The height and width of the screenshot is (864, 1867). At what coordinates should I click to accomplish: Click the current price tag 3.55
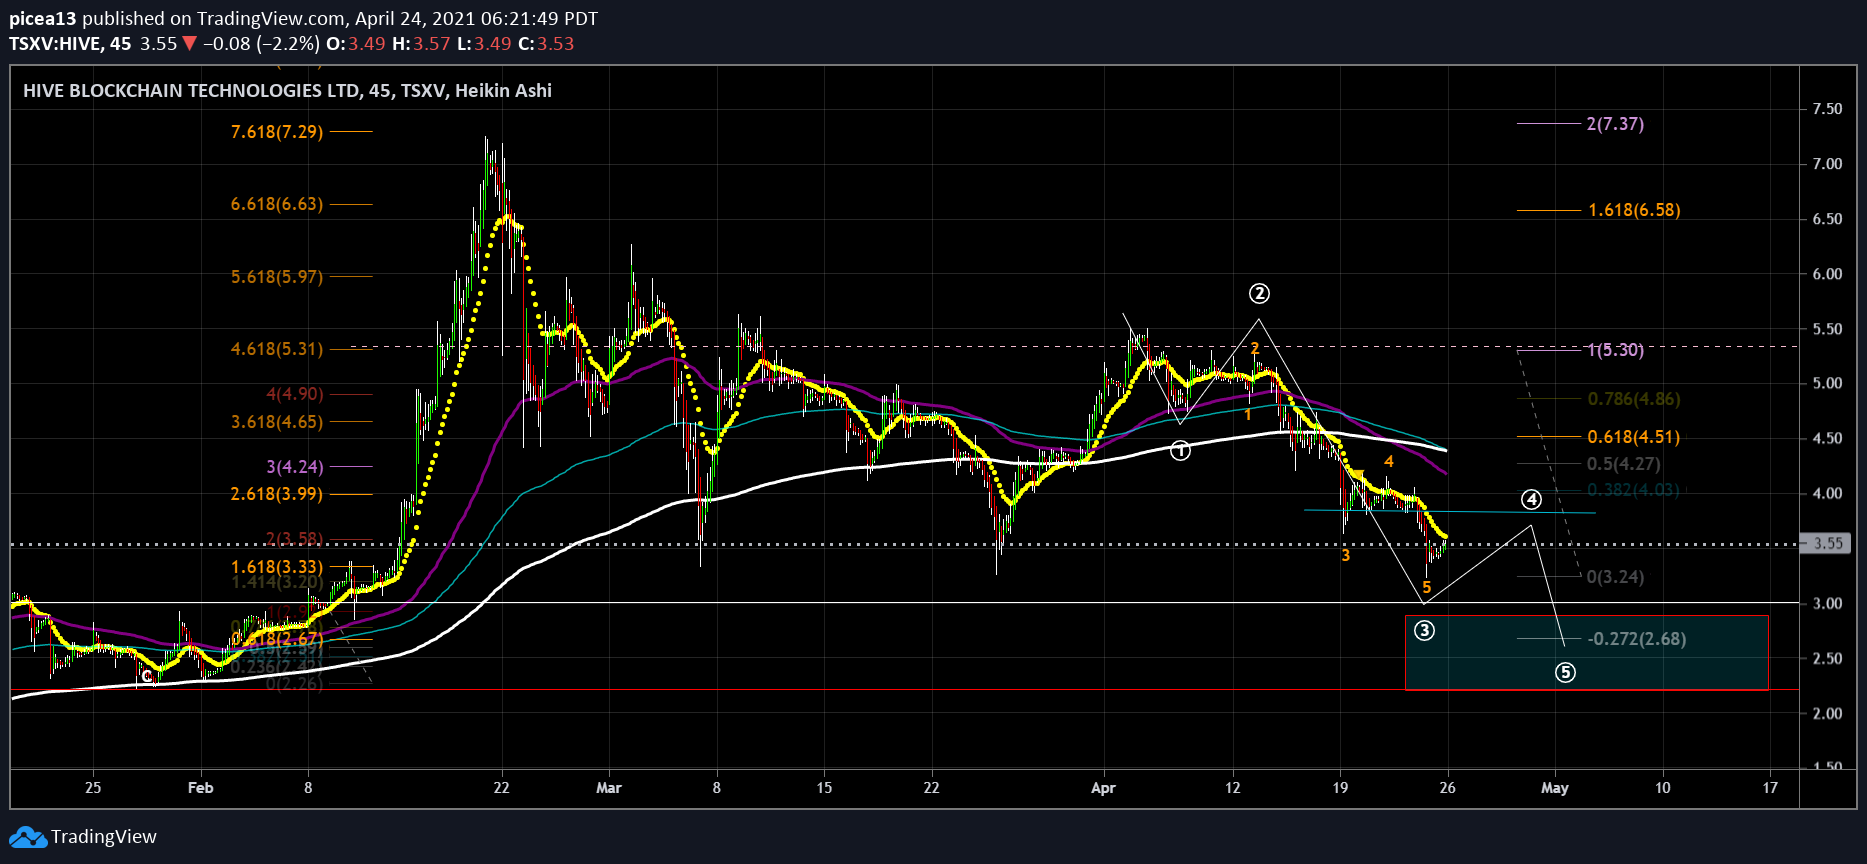coord(1827,544)
